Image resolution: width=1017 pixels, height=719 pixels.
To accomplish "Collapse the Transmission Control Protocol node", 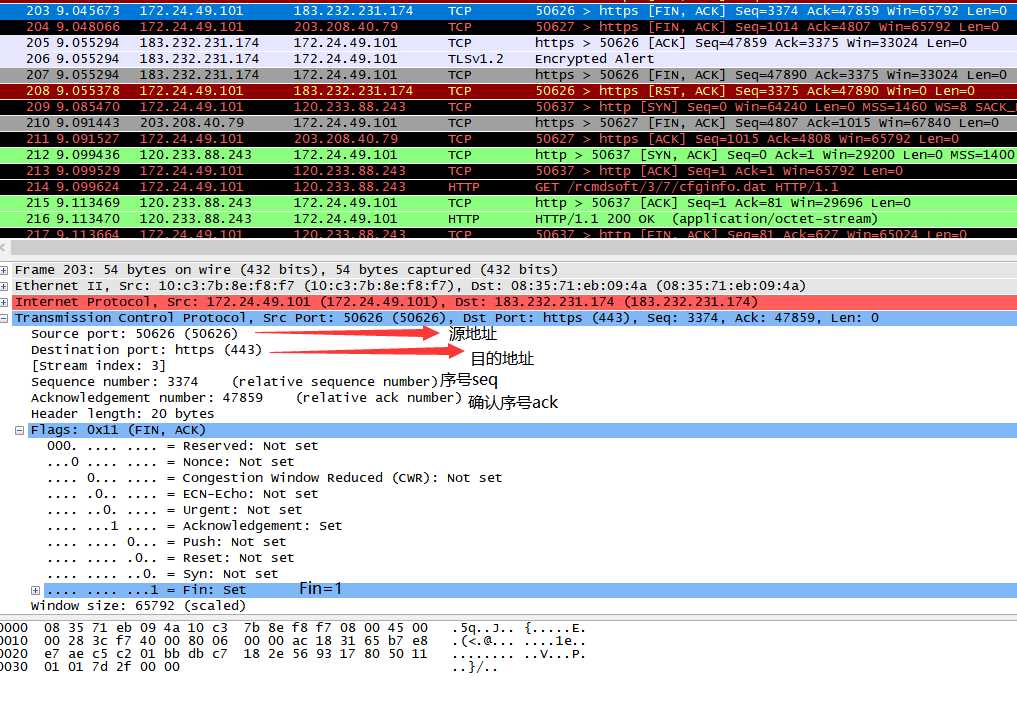I will pos(4,318).
